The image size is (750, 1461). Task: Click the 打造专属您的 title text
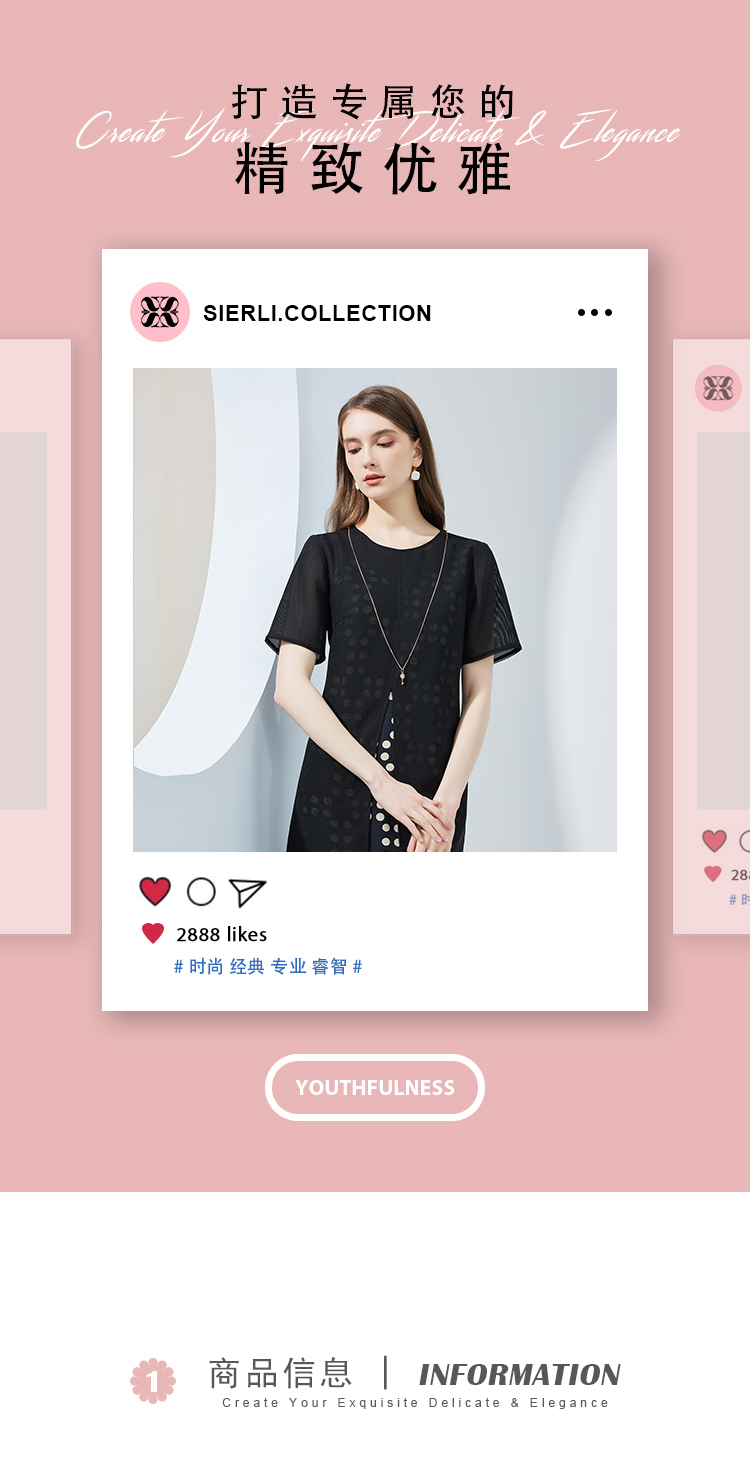375,102
